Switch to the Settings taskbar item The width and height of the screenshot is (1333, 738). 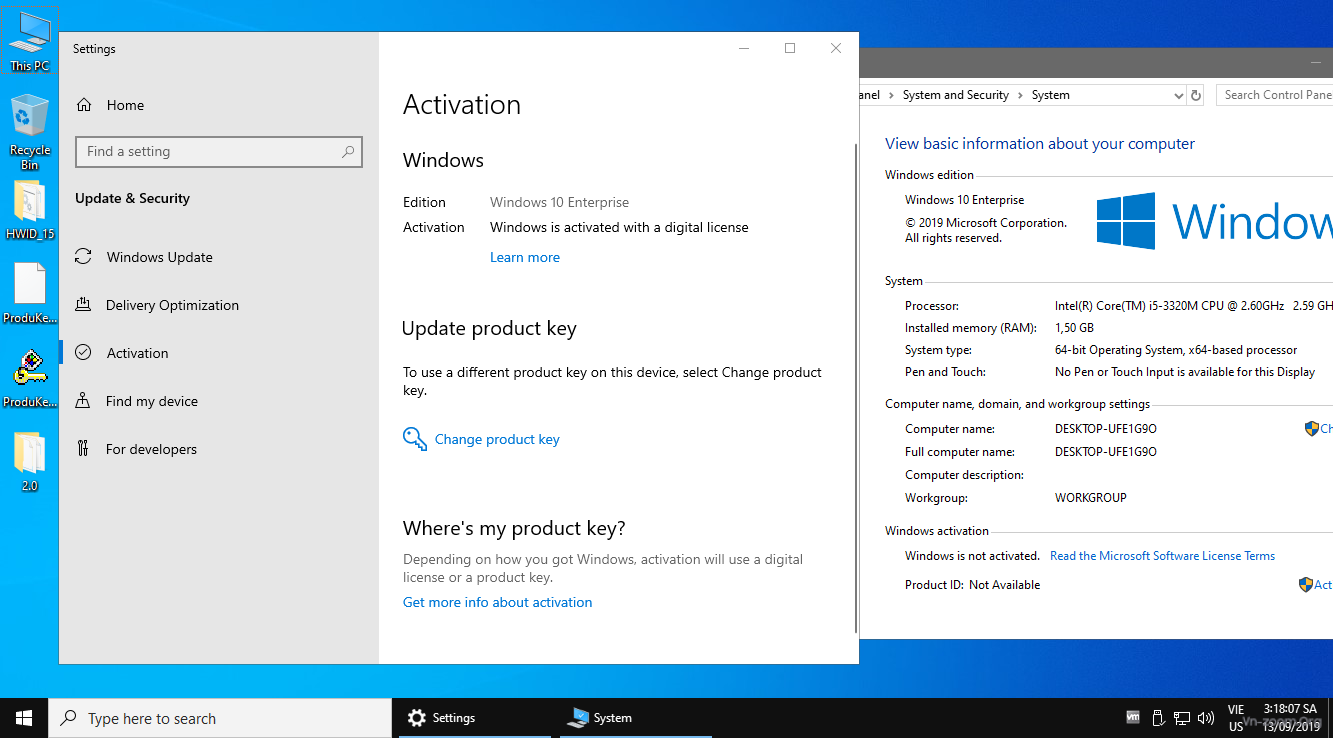coord(475,718)
